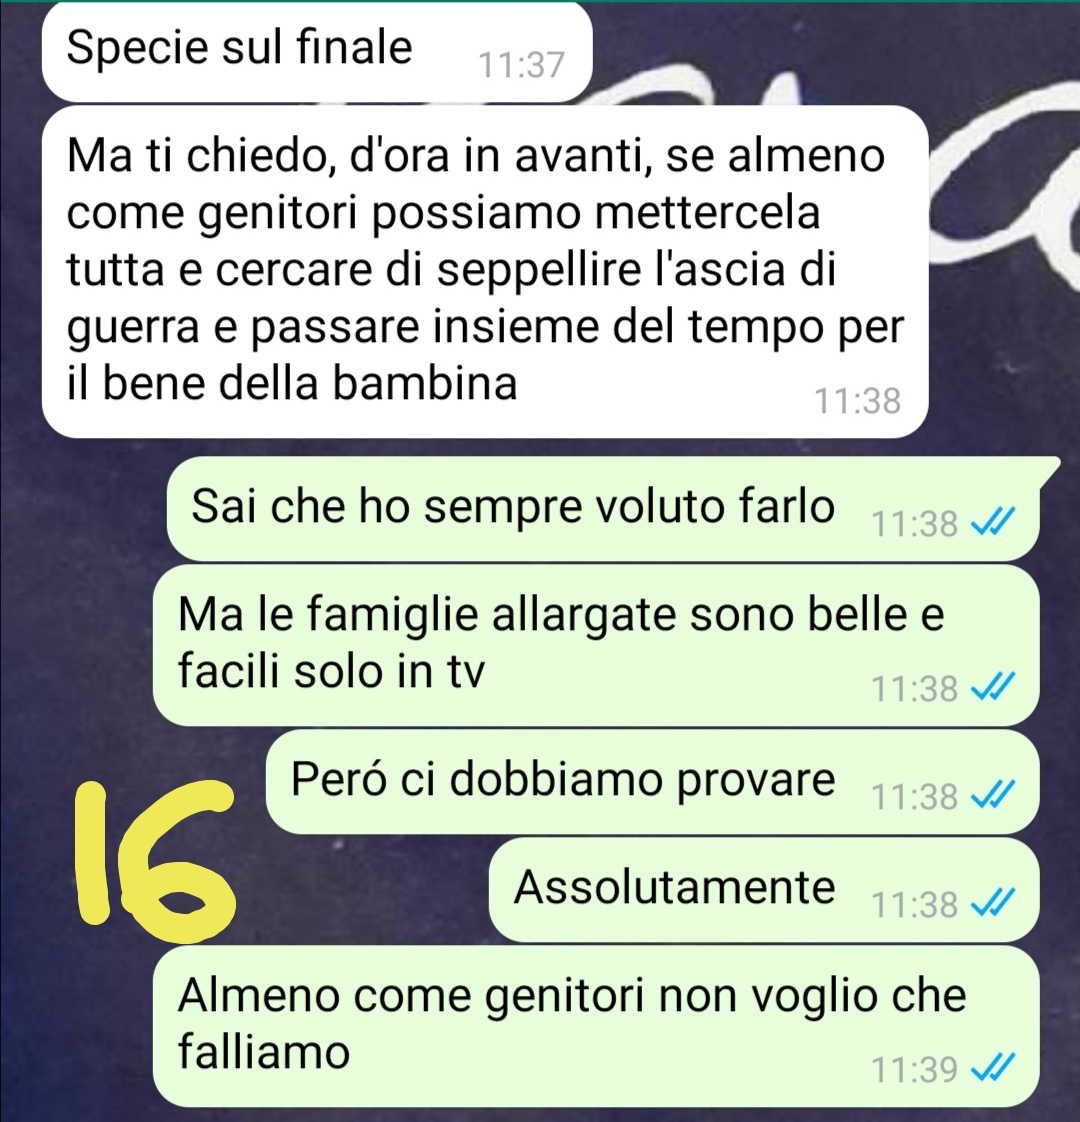Viewport: 1080px width, 1122px height.
Task: Tap the 'Almeno come genitori non voglio' message
Action: pyautogui.click(x=595, y=1025)
